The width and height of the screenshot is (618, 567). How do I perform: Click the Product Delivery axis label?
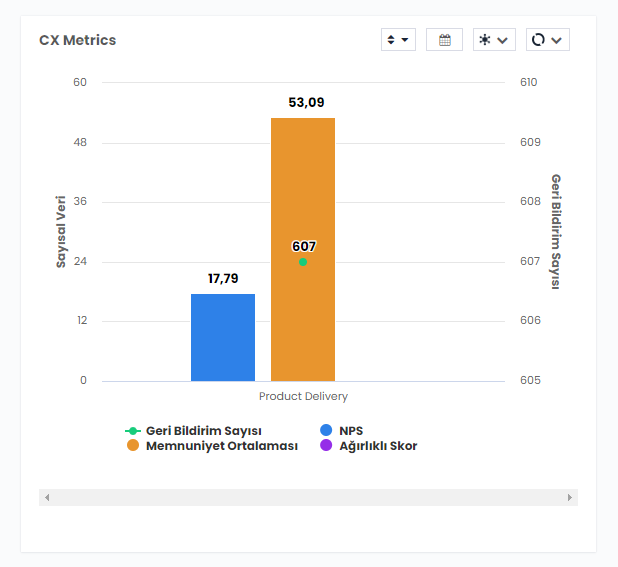(303, 397)
